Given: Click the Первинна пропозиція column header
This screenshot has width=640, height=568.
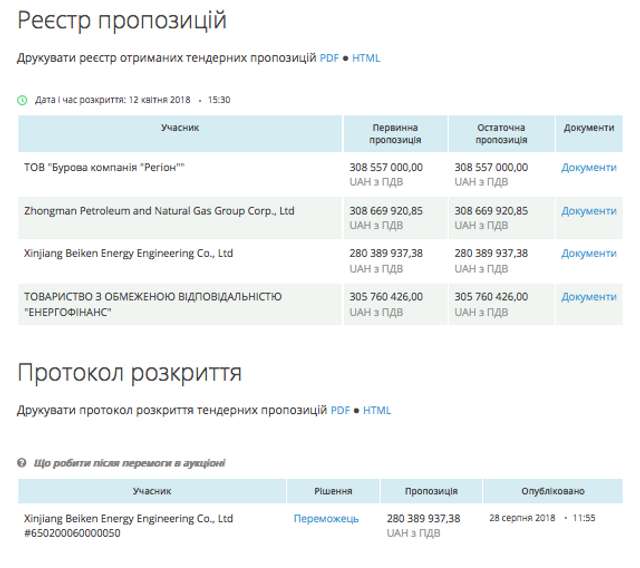Looking at the screenshot, I should [x=395, y=134].
